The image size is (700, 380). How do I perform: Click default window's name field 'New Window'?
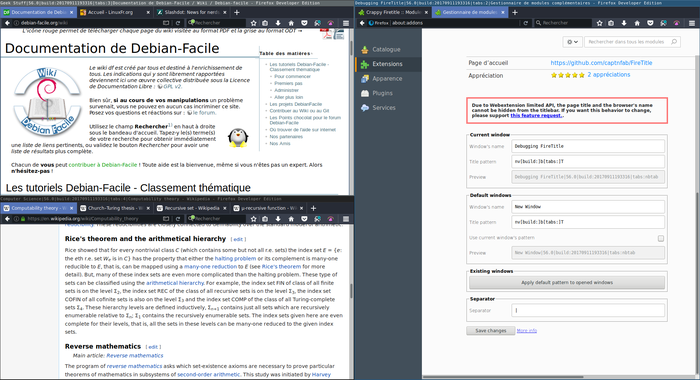588,207
